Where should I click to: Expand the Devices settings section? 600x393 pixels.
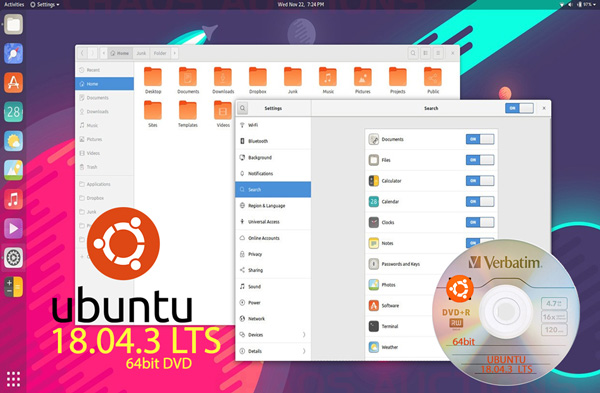click(273, 334)
